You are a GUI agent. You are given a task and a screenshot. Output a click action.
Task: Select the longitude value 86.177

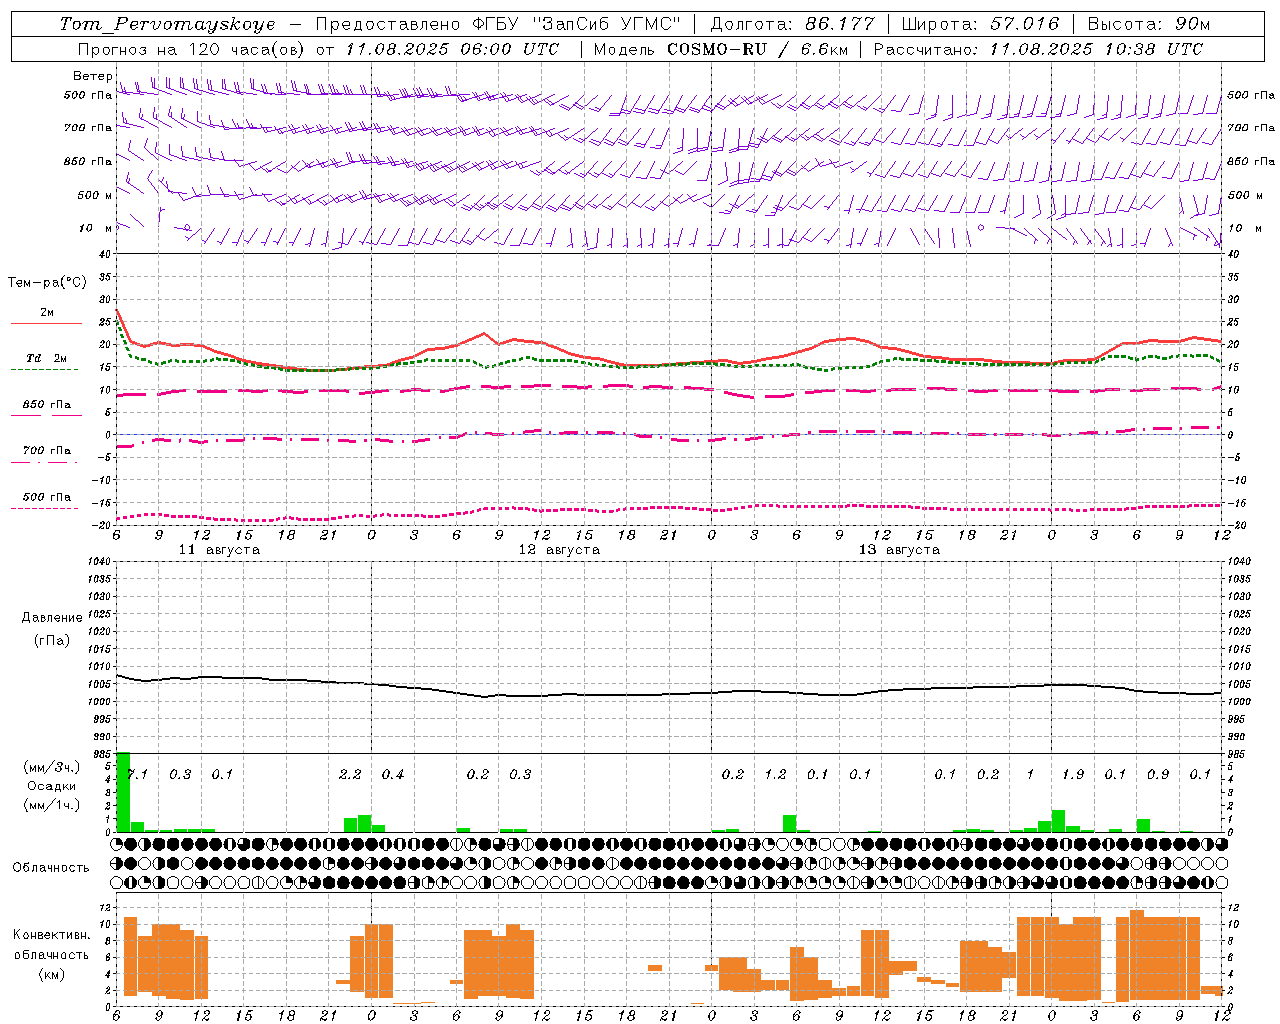point(840,24)
